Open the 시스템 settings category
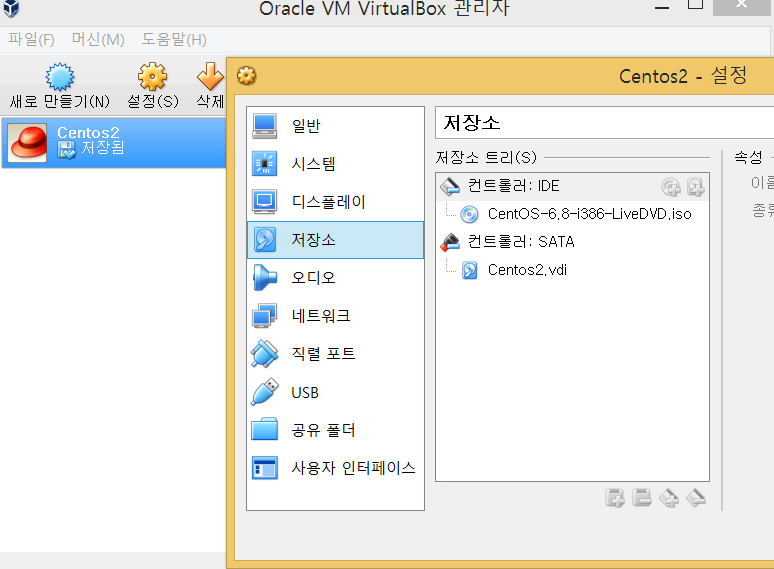Viewport: 774px width, 569px height. [335, 164]
